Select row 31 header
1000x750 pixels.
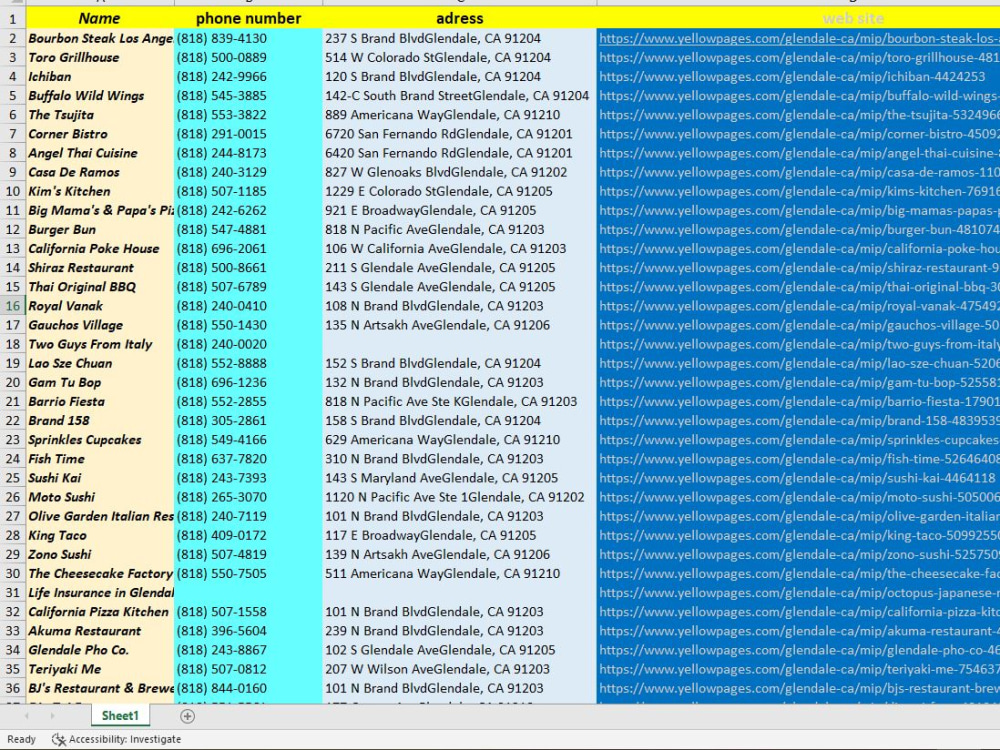pyautogui.click(x=13, y=592)
